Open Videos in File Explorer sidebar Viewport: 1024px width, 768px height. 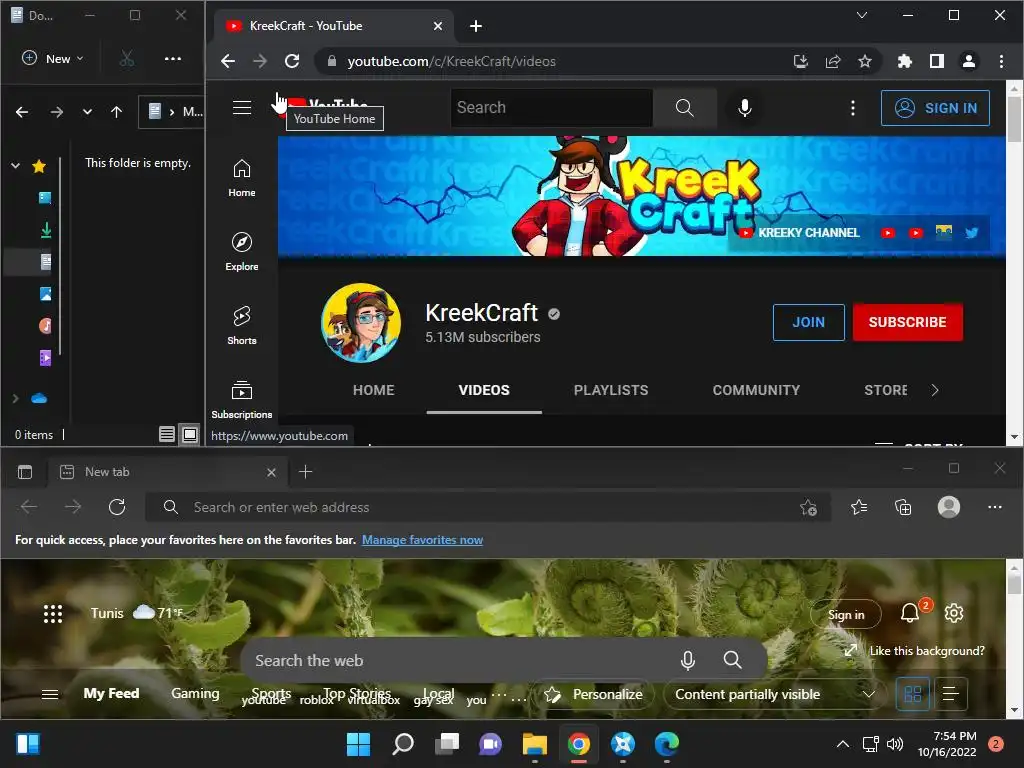click(x=45, y=358)
